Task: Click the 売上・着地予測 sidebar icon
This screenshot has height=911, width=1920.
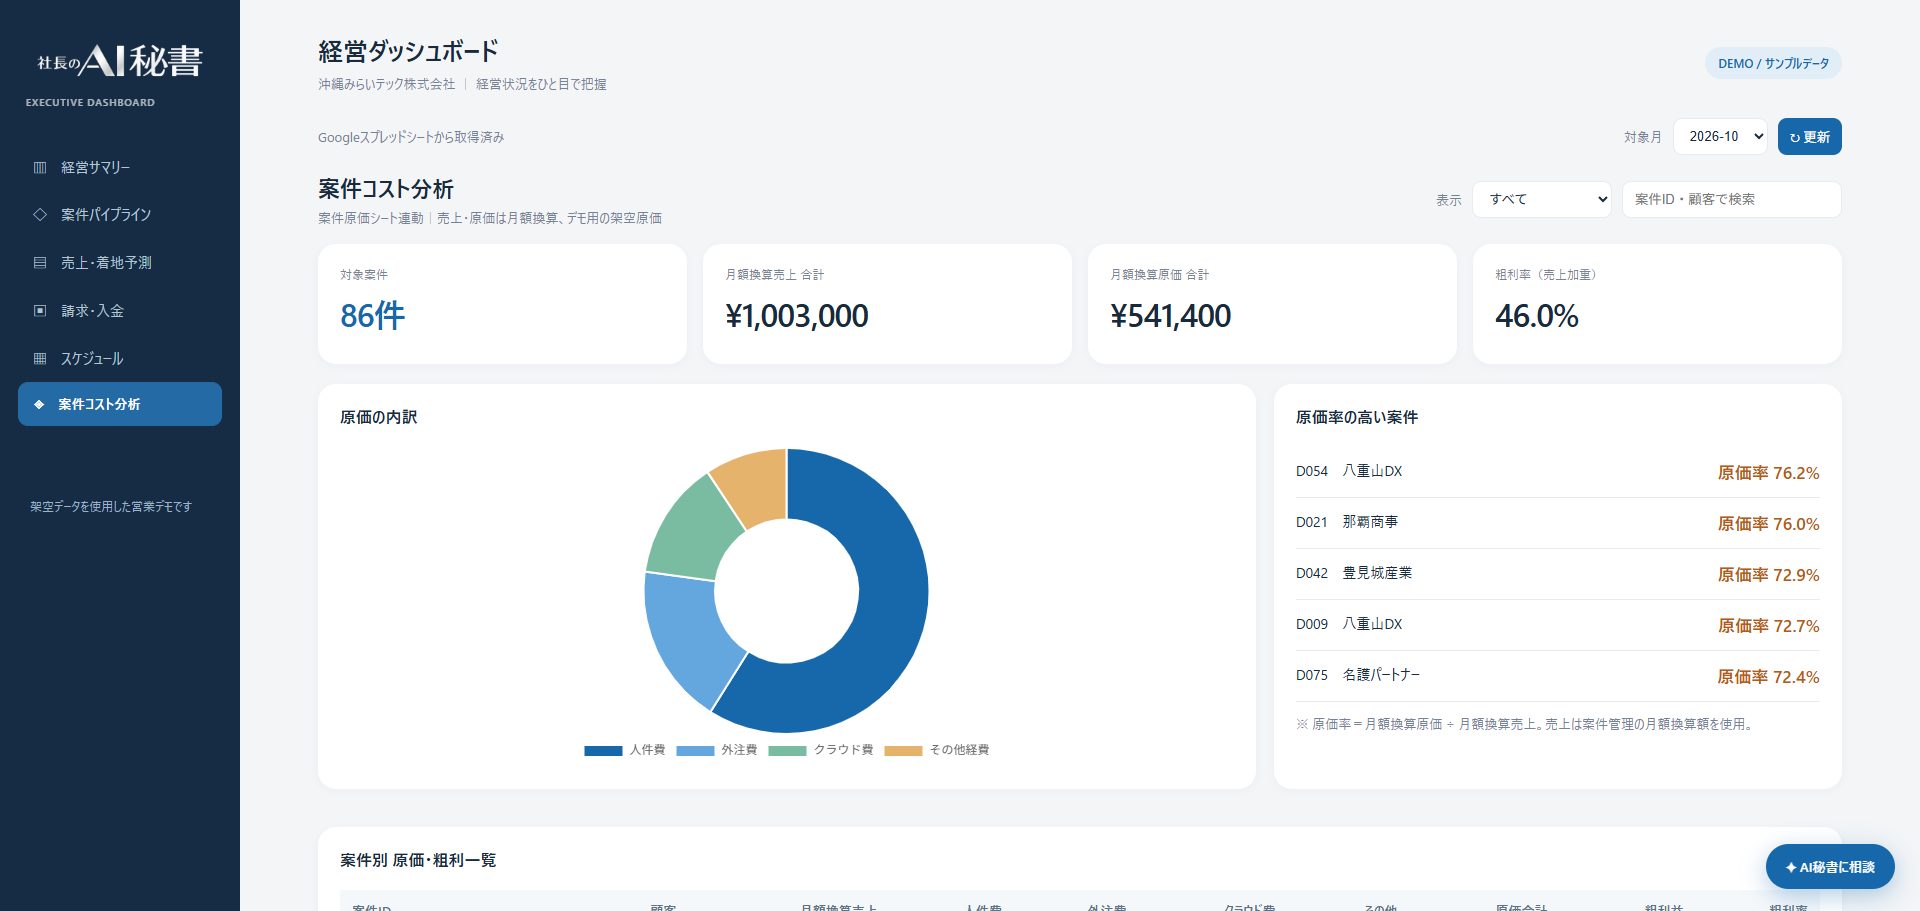Action: [40, 262]
